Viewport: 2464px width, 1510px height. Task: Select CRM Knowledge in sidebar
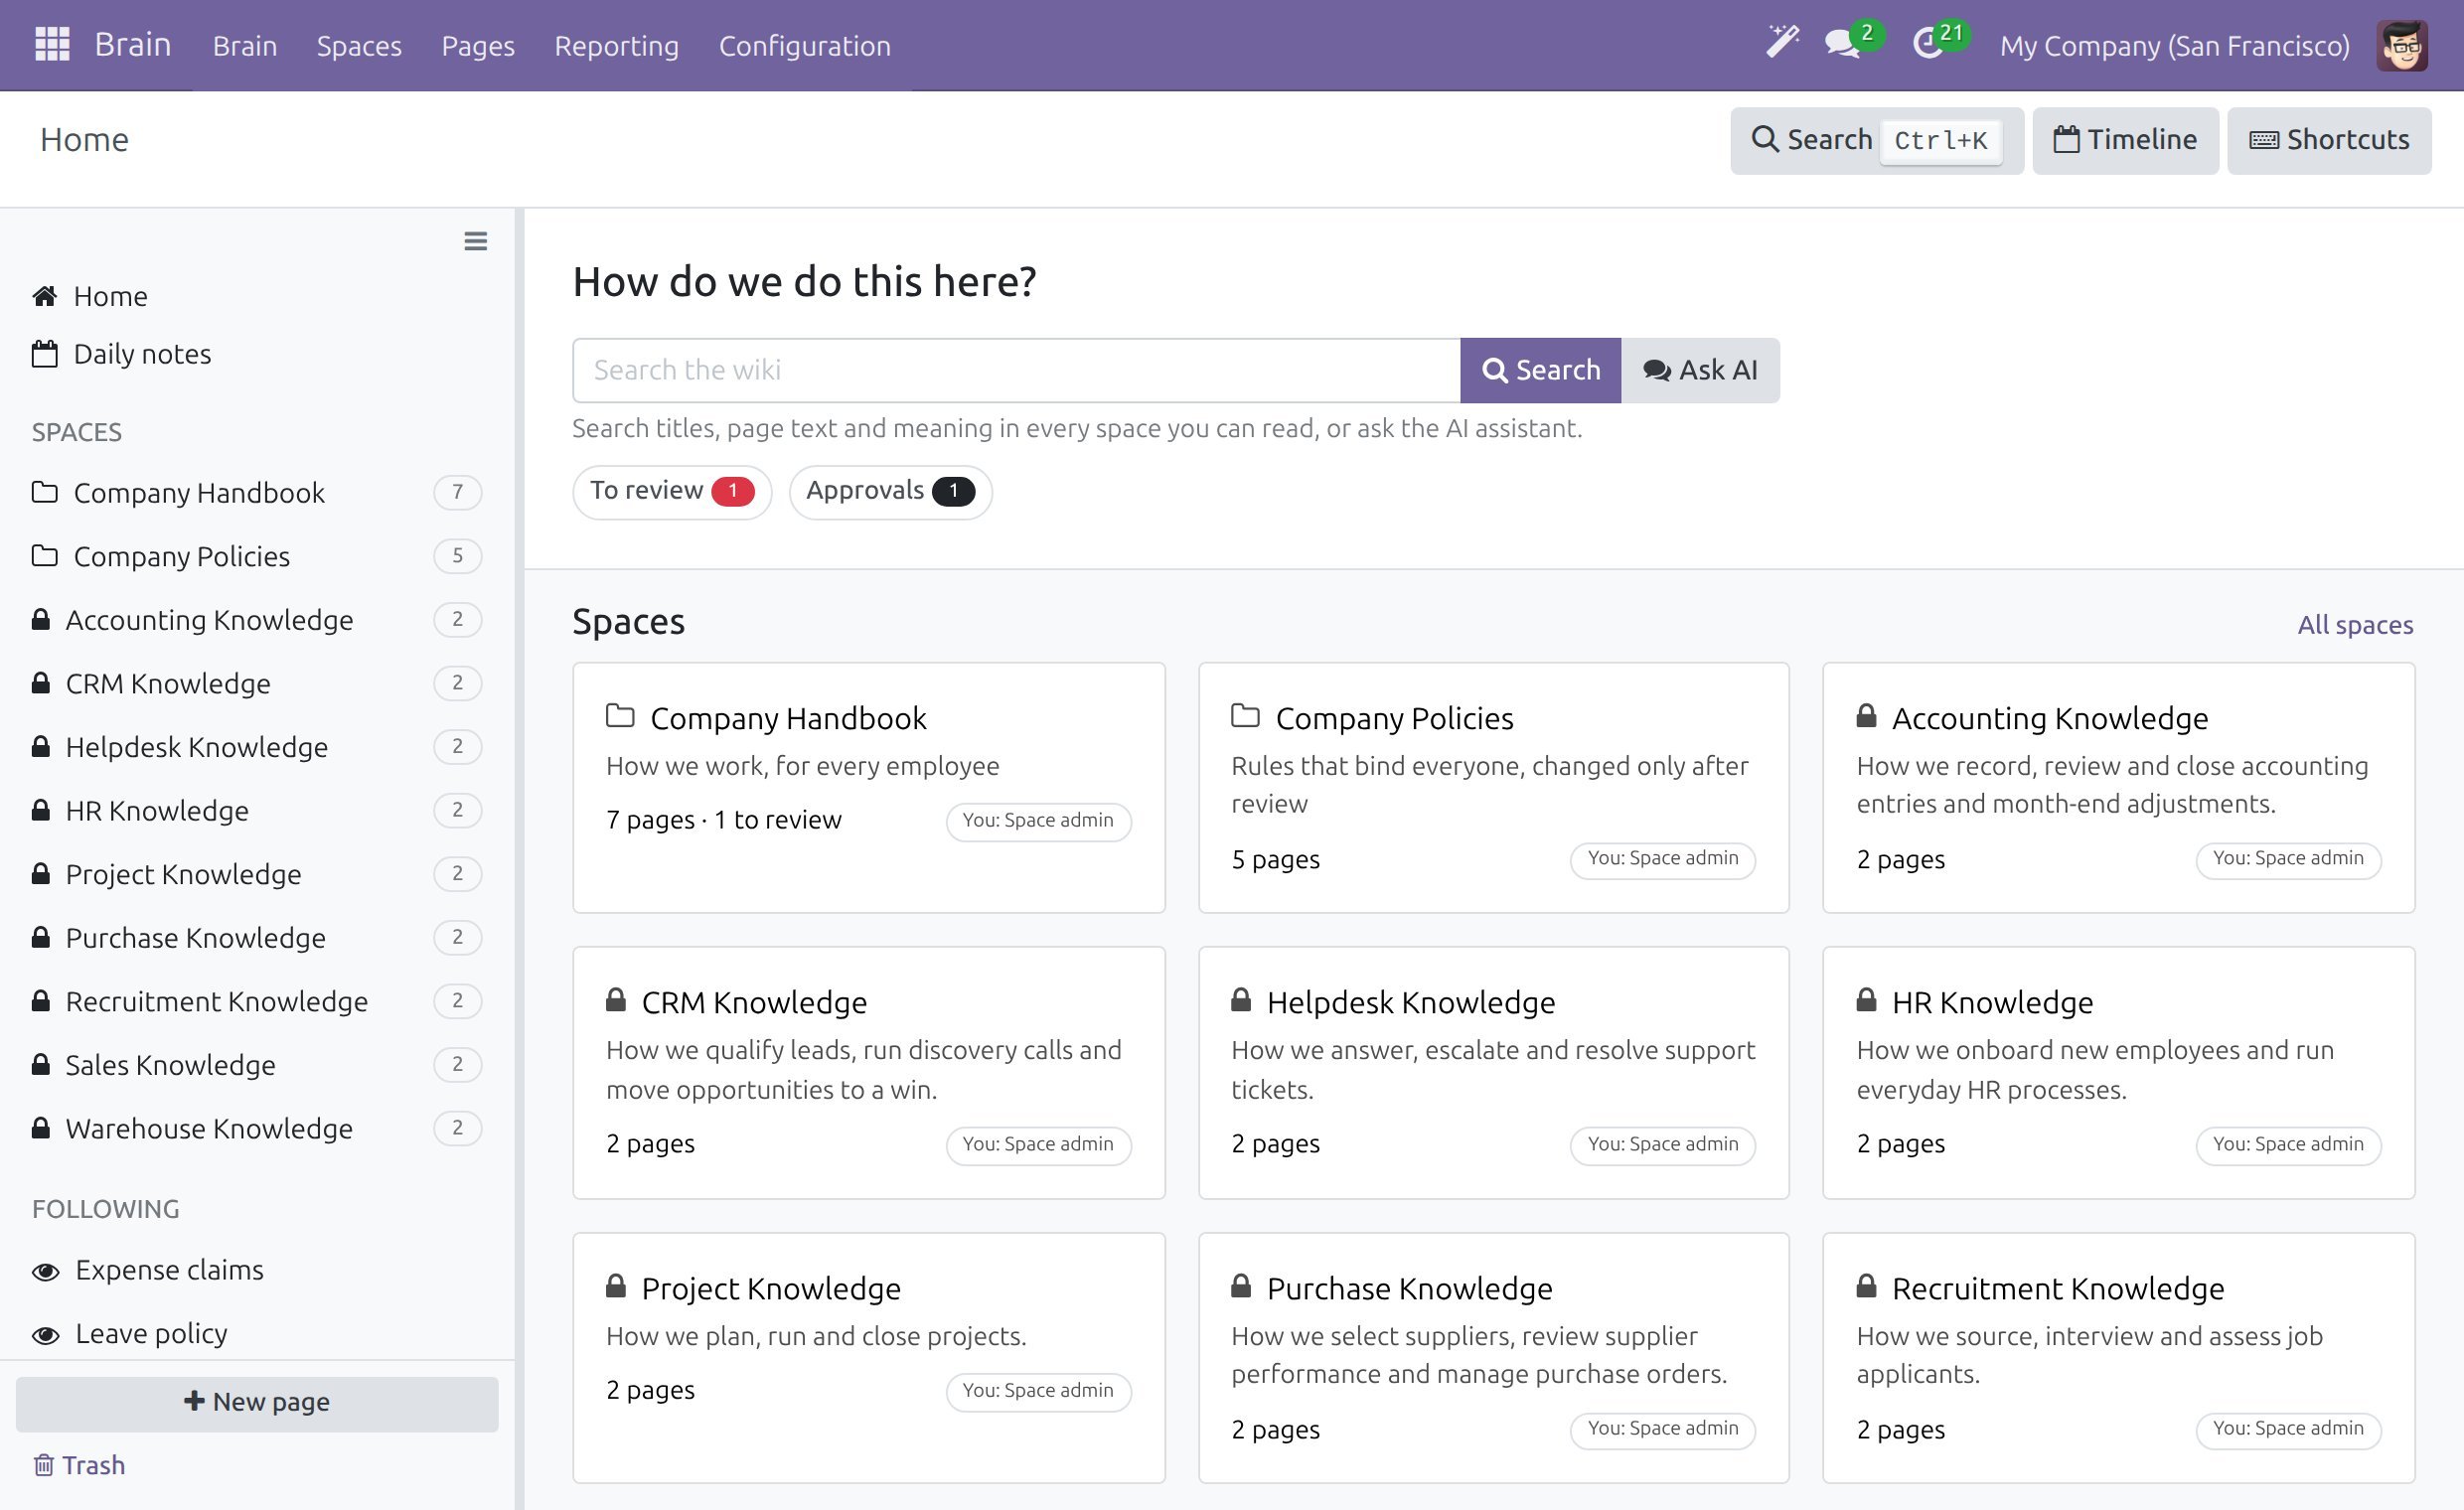[257, 683]
